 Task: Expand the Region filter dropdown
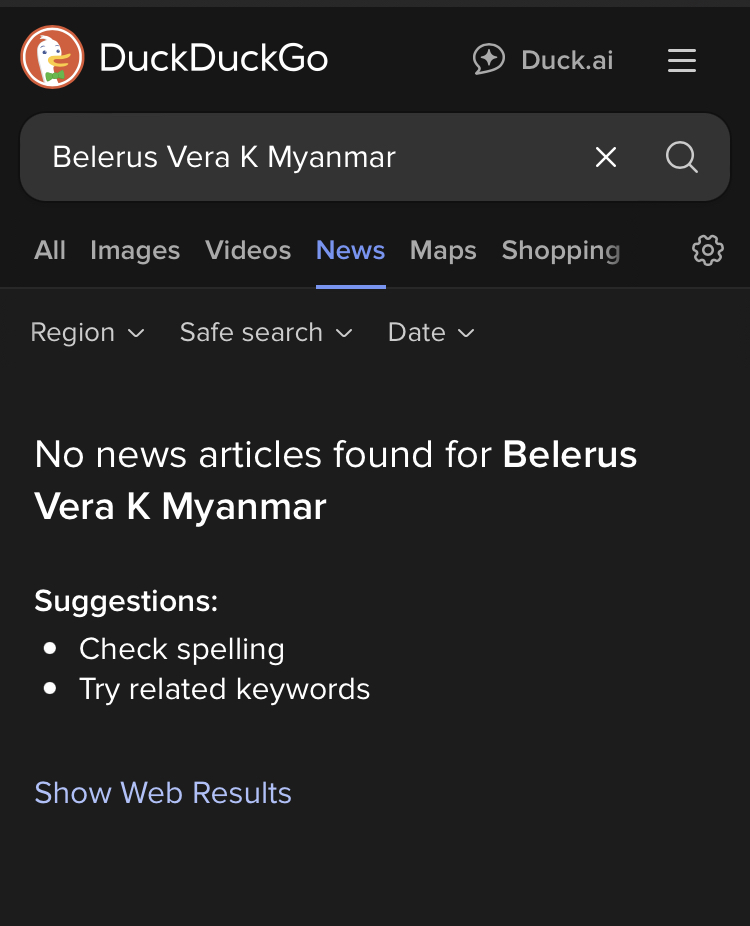tap(88, 333)
